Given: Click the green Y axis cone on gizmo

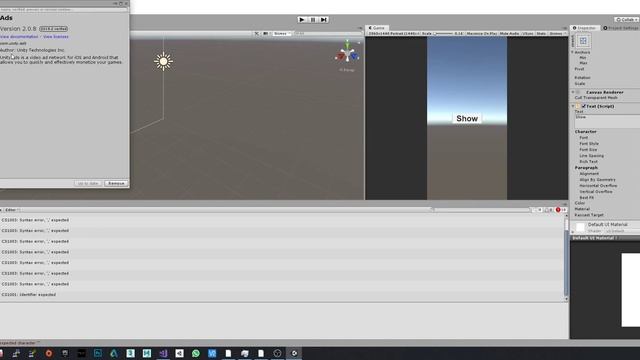Looking at the screenshot, I should [x=347, y=44].
